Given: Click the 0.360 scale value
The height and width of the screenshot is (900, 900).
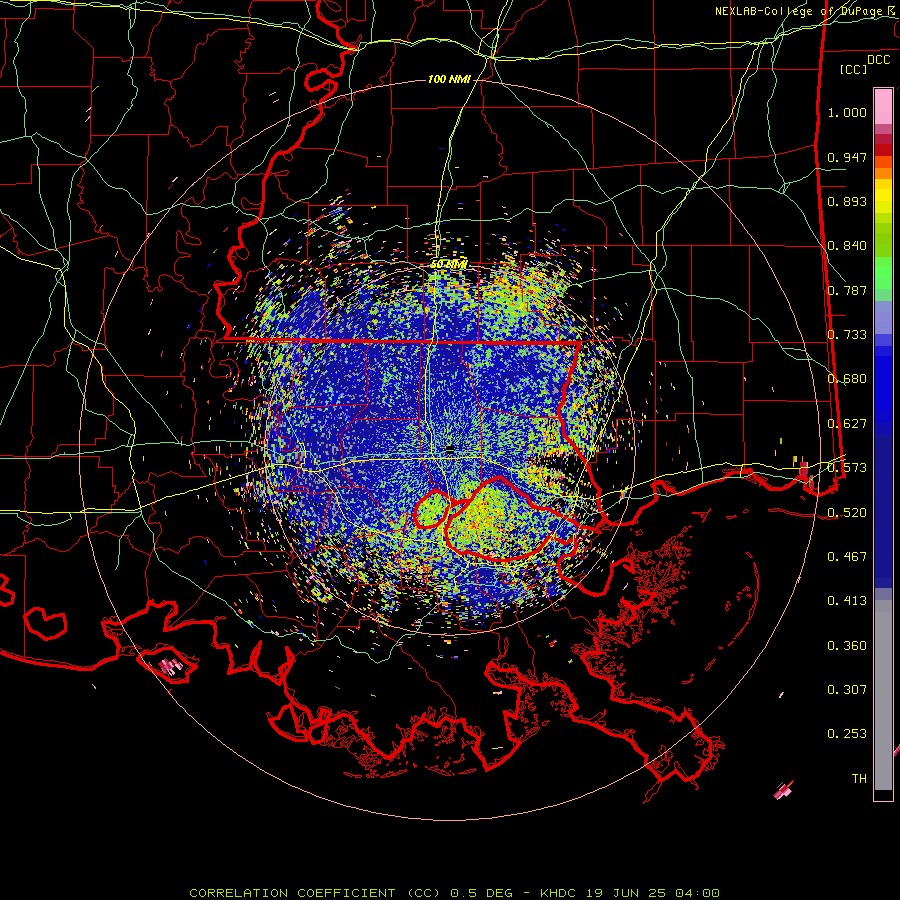Looking at the screenshot, I should click(847, 646).
